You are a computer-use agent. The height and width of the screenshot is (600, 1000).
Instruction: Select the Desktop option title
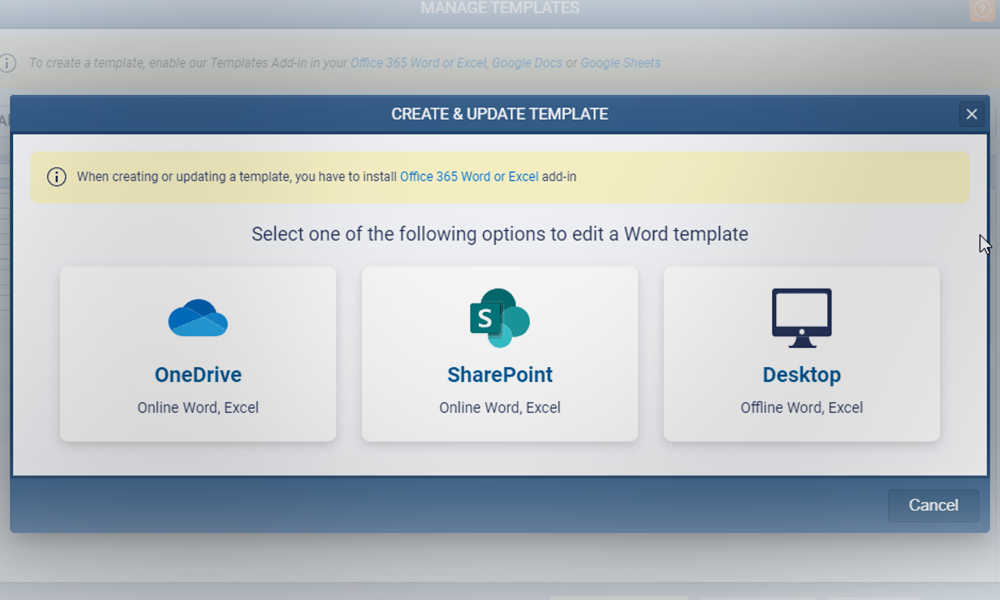tap(801, 375)
